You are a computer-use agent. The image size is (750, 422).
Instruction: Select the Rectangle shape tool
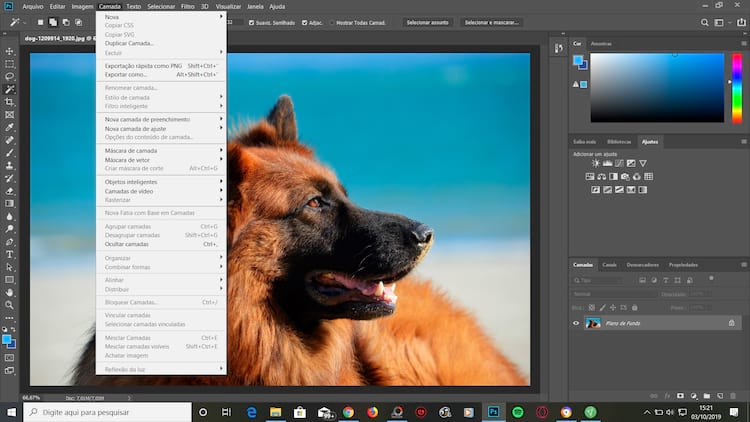coord(10,280)
